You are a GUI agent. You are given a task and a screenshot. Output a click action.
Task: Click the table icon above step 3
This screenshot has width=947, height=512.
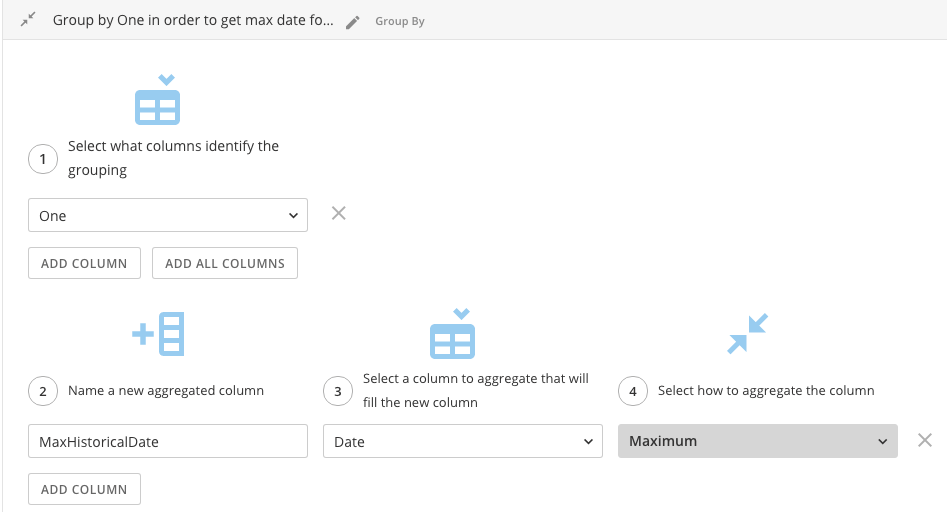[452, 334]
